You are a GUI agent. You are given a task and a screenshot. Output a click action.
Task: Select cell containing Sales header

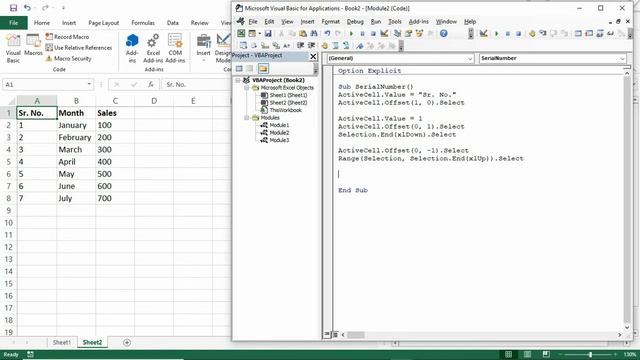coord(115,113)
